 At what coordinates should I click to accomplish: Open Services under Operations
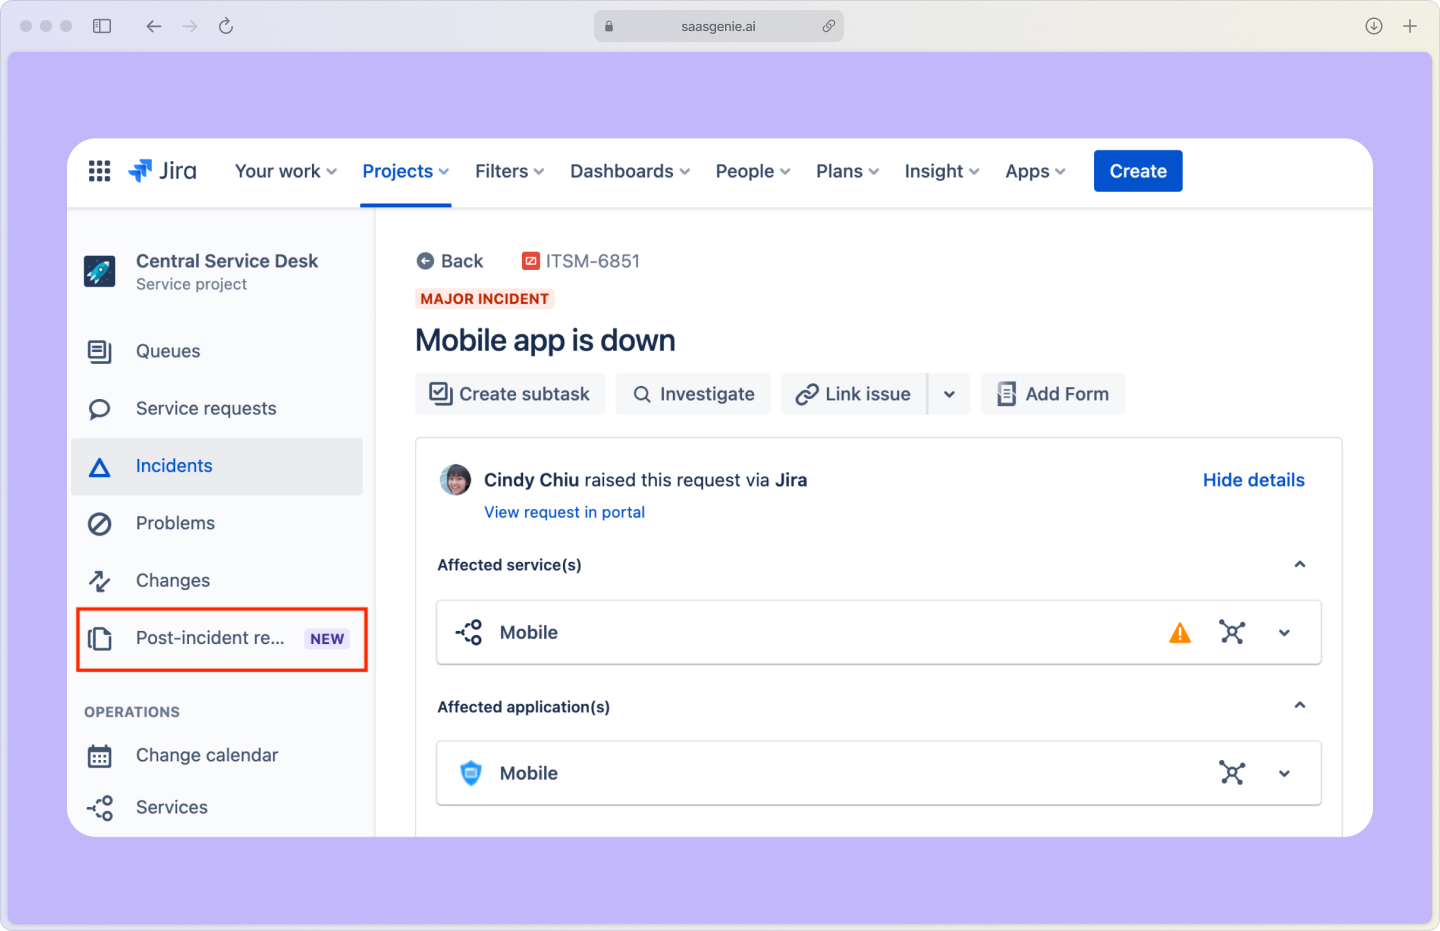click(217, 808)
